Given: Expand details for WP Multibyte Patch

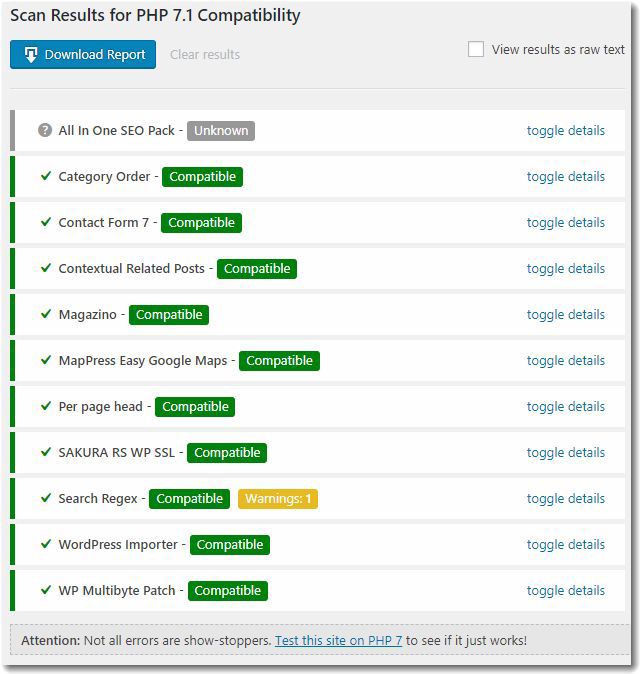Looking at the screenshot, I should pyautogui.click(x=566, y=591).
